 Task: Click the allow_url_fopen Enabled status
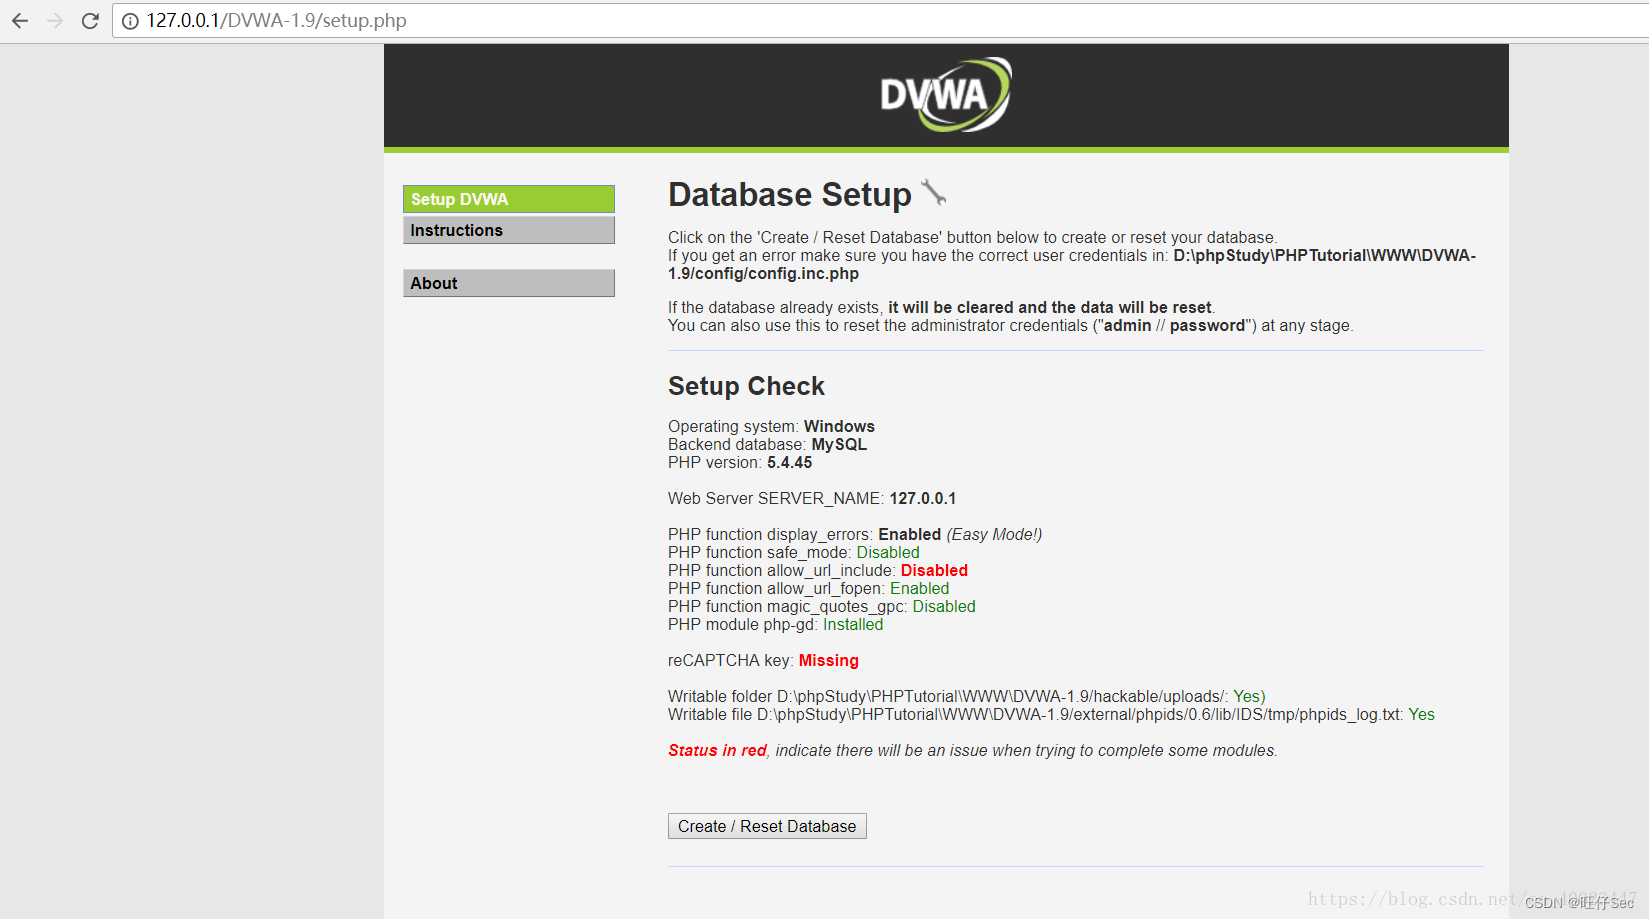920,588
